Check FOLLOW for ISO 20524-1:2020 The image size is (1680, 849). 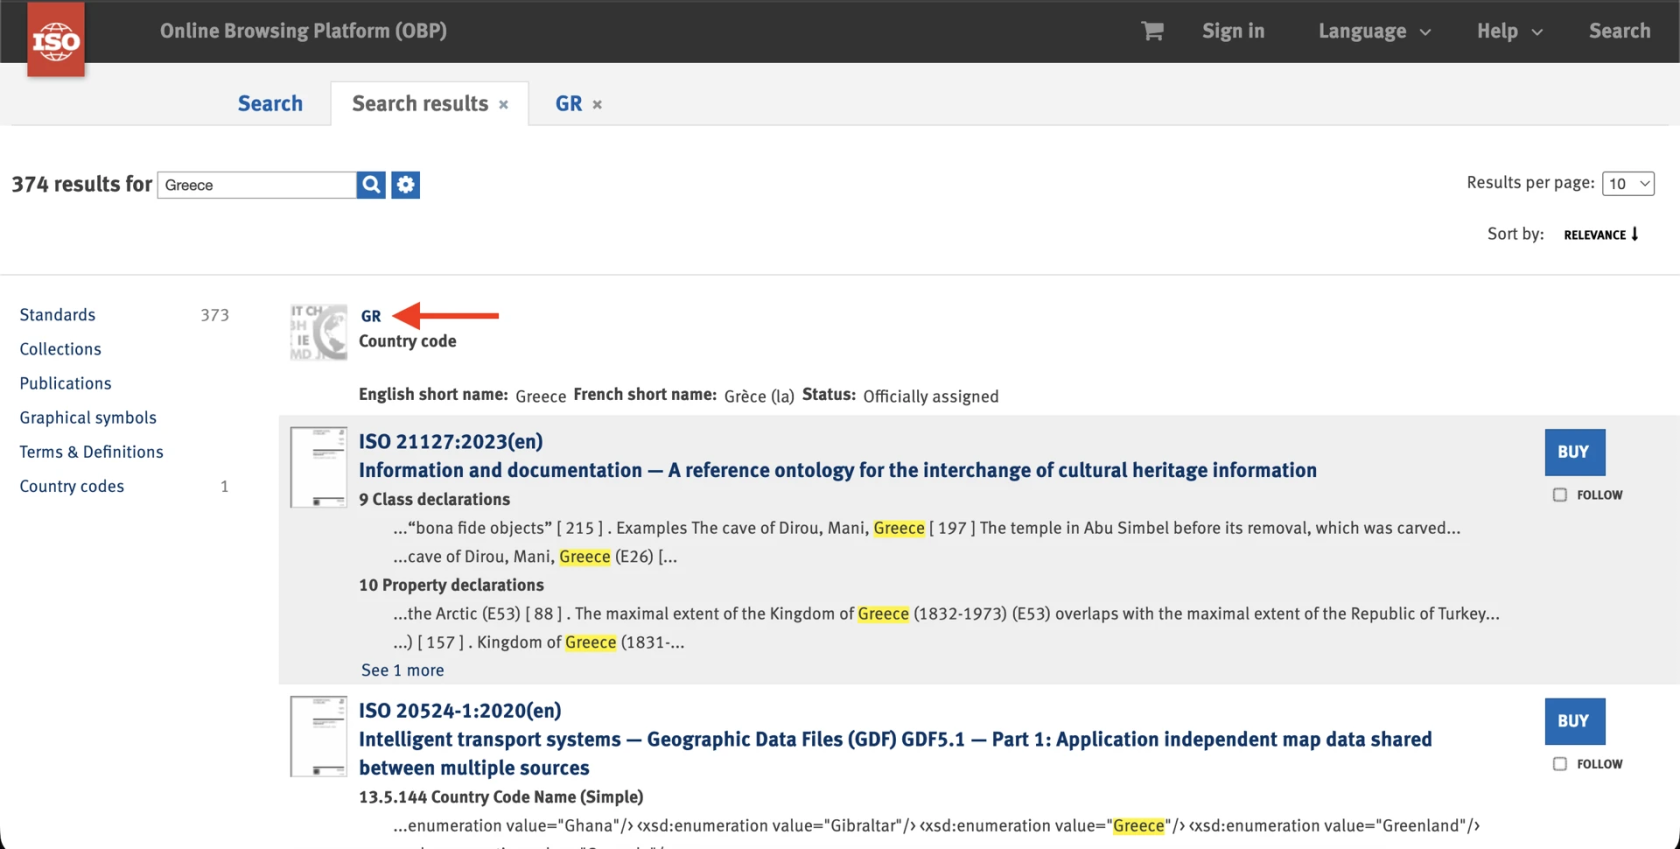click(1560, 764)
